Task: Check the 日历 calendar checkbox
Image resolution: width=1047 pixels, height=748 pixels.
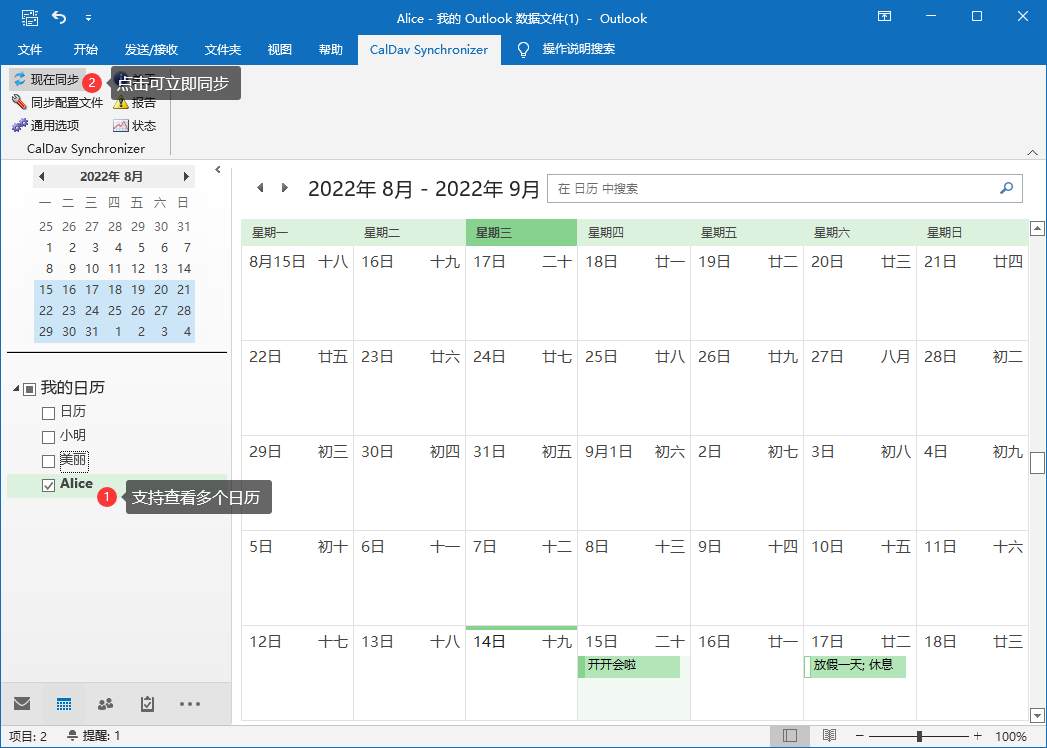Action: coord(48,413)
